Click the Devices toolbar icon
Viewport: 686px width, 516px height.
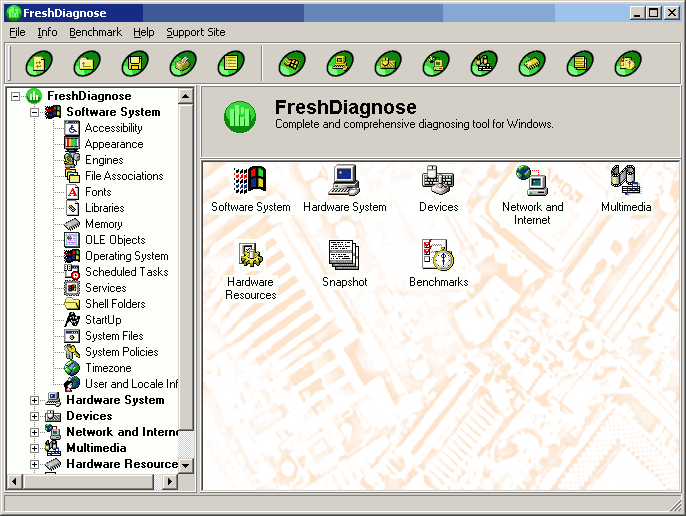[388, 63]
